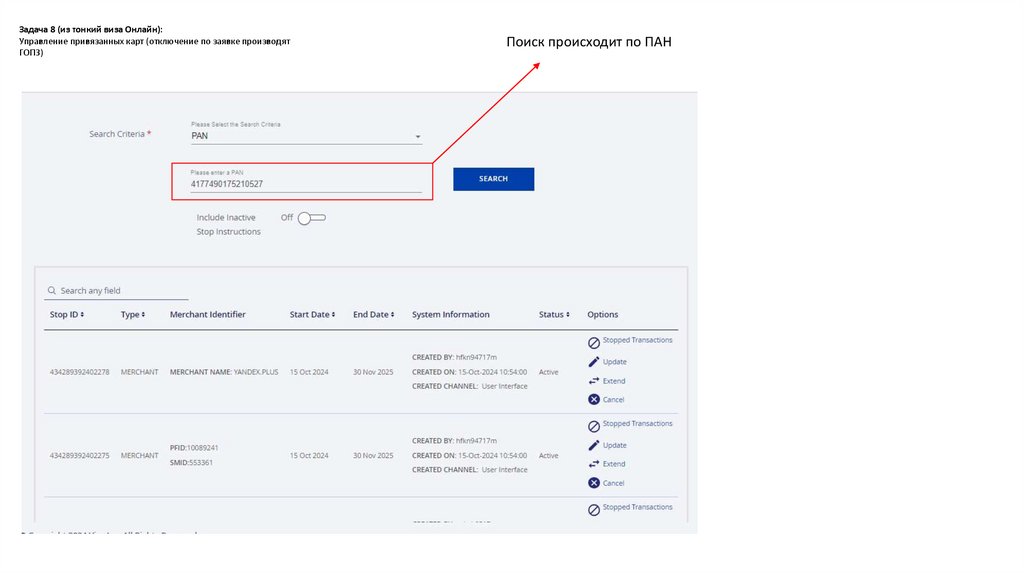1024x574 pixels.
Task: Open Stopped Transactions link in second row
Action: pos(637,424)
